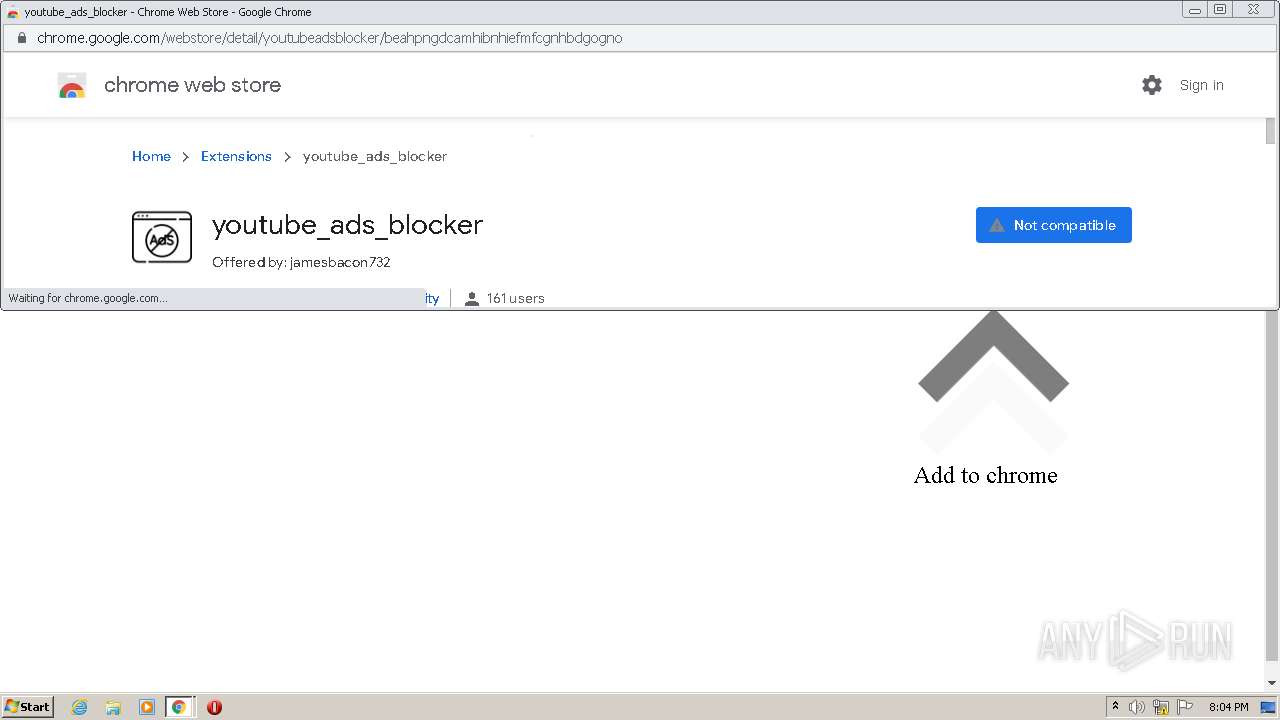
Task: Click the youtube_ads_blocker breadcrumb text
Action: click(375, 156)
